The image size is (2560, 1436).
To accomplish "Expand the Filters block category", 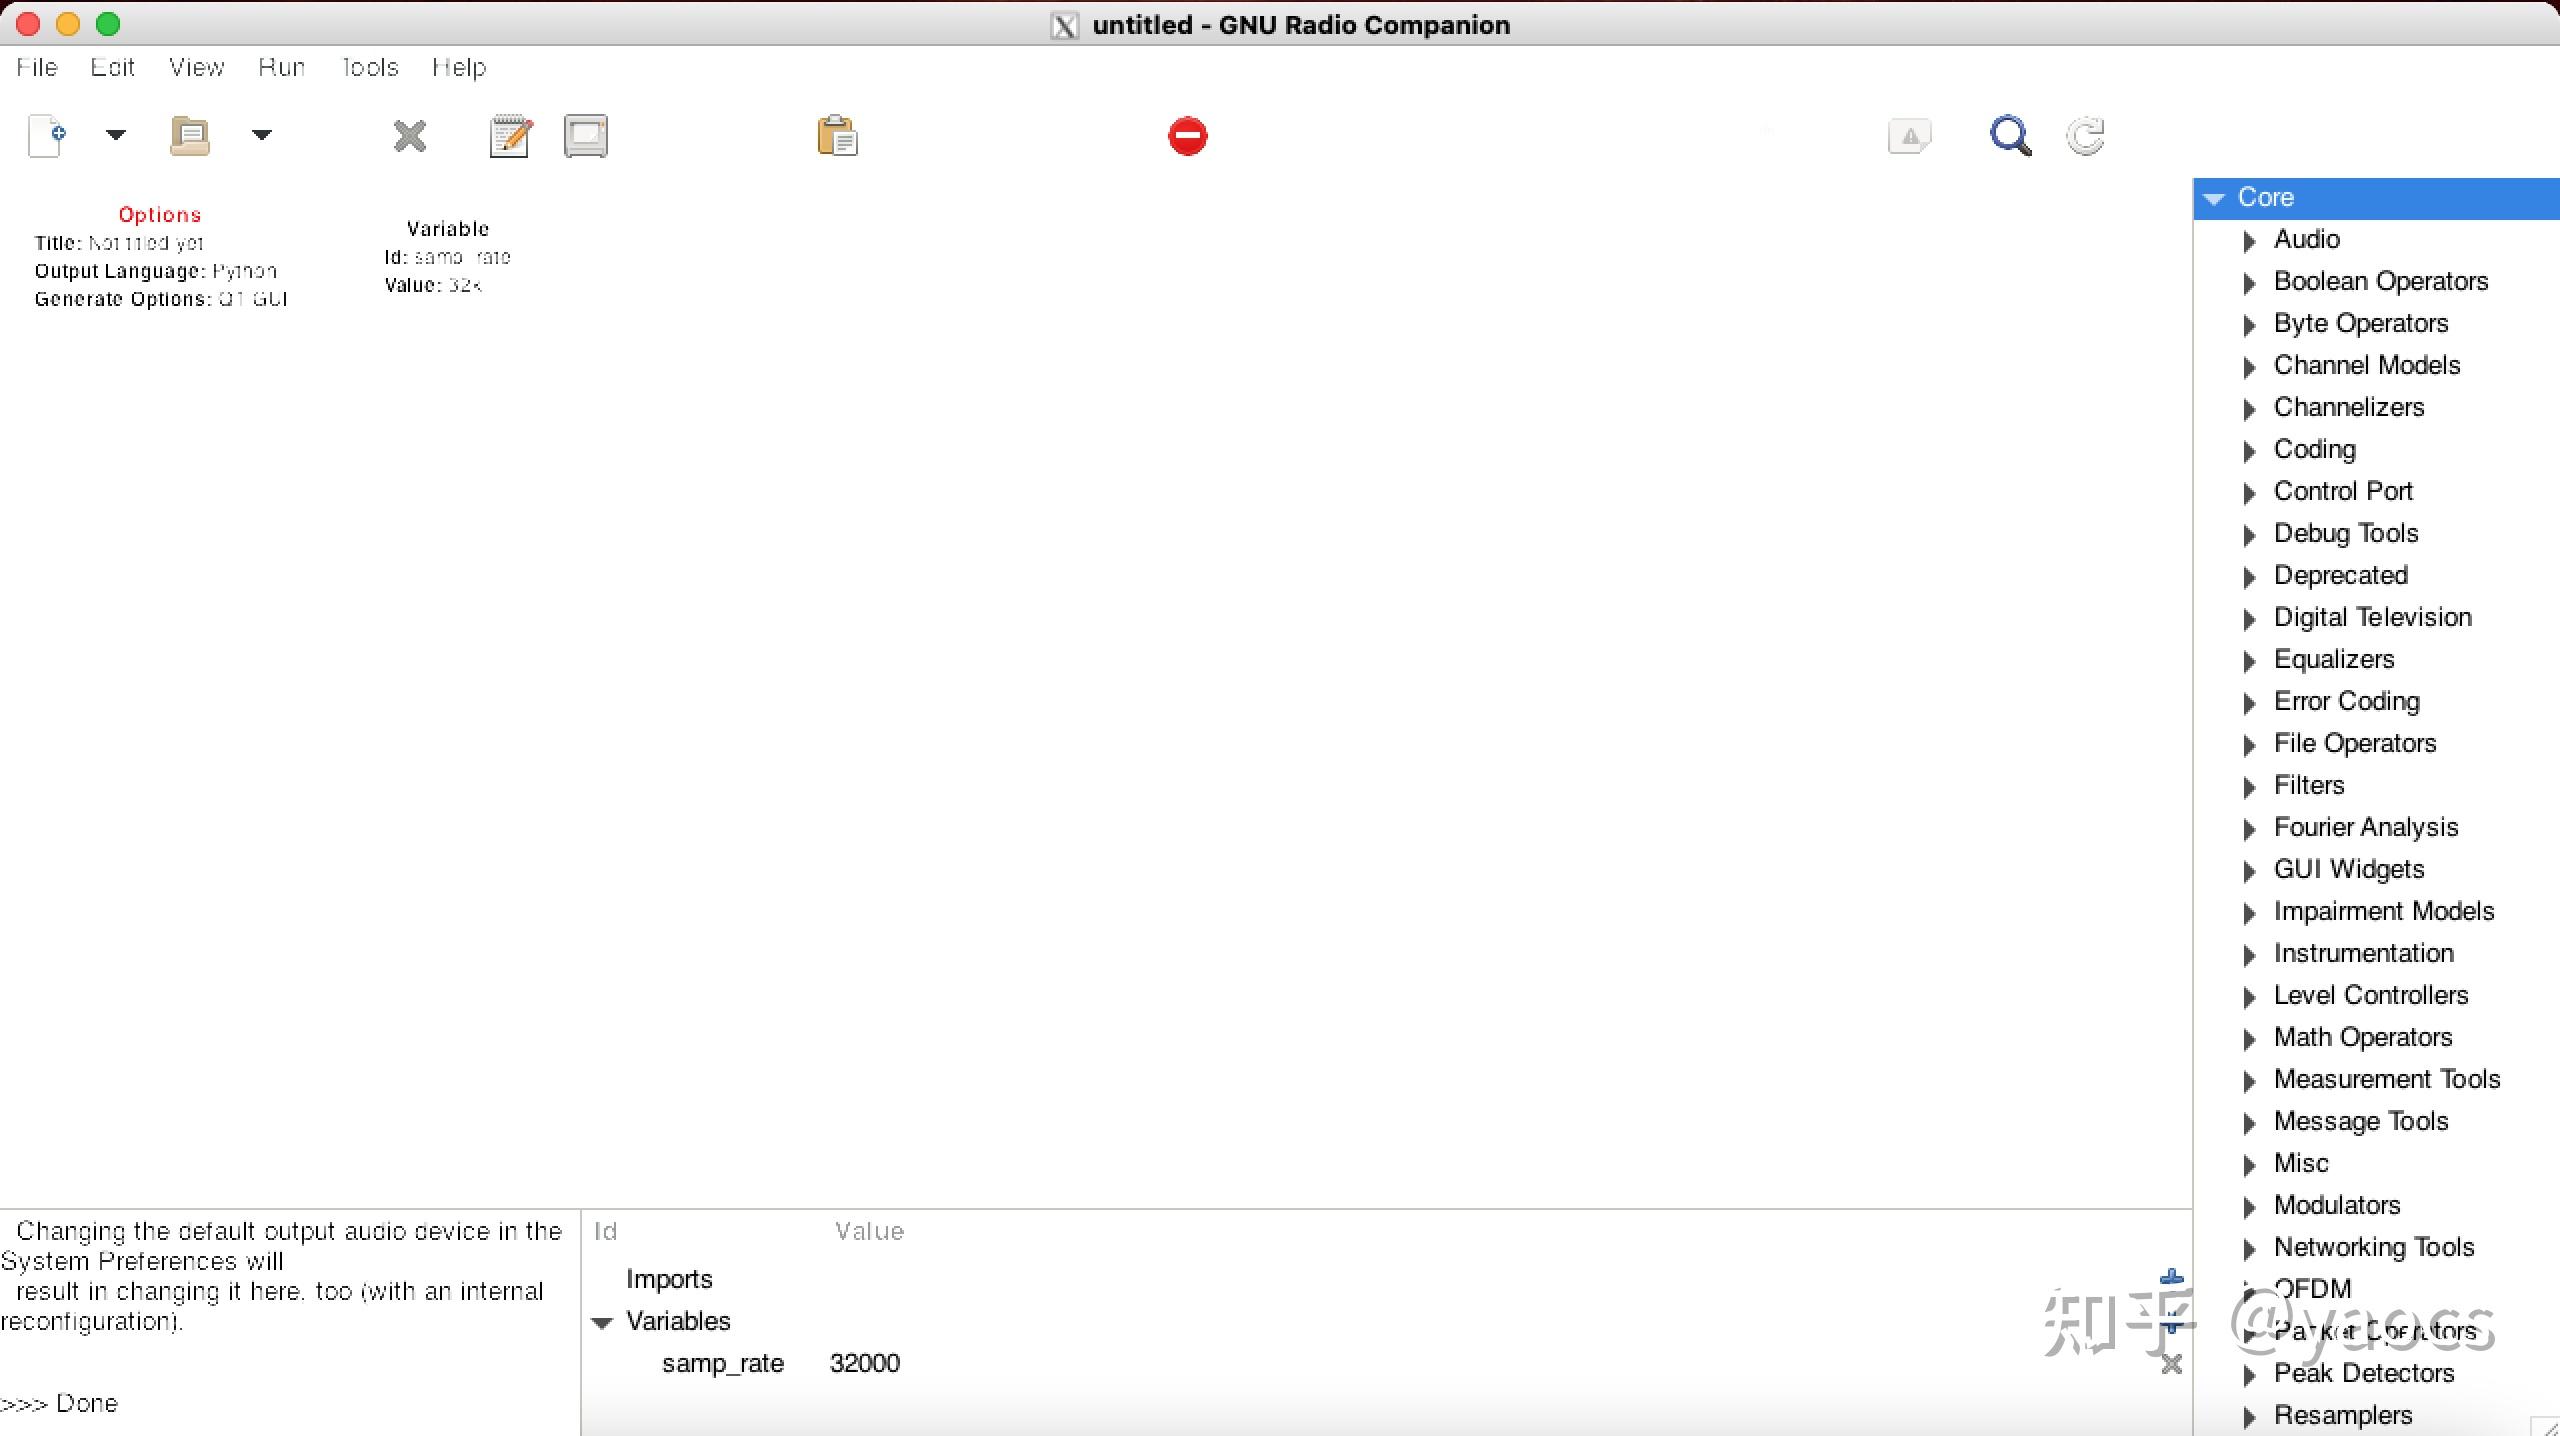I will pos(2249,787).
